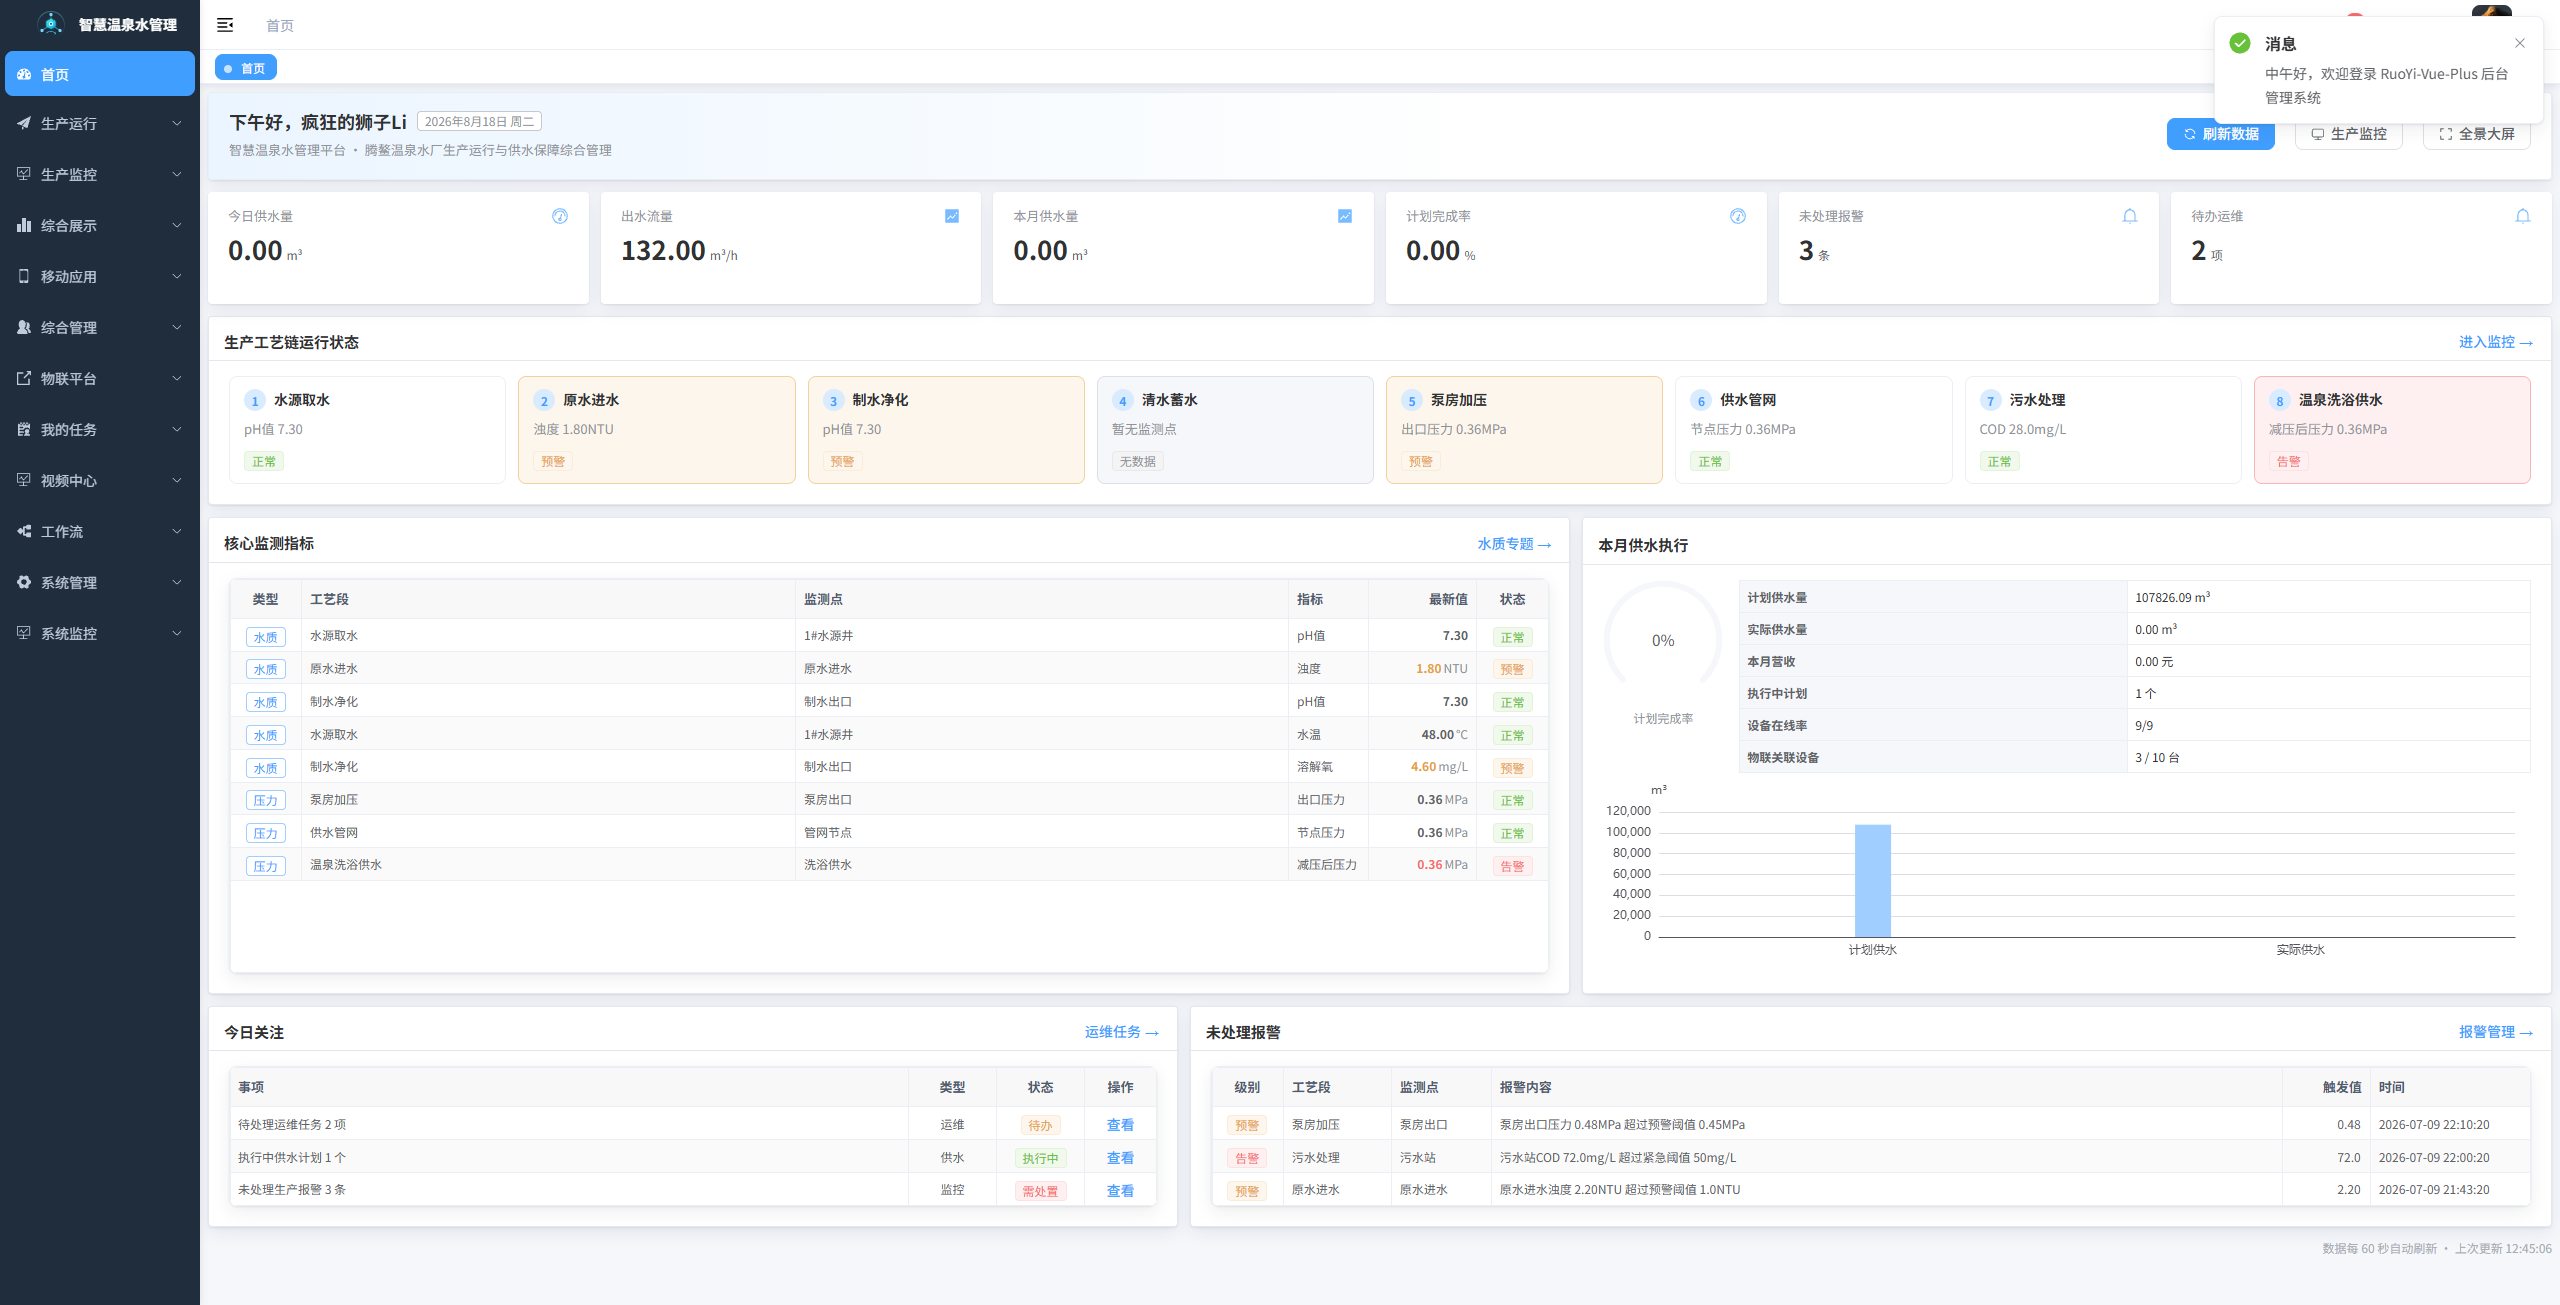Click the 计划供水 bar in chart
This screenshot has width=2560, height=1305.
(x=1872, y=881)
